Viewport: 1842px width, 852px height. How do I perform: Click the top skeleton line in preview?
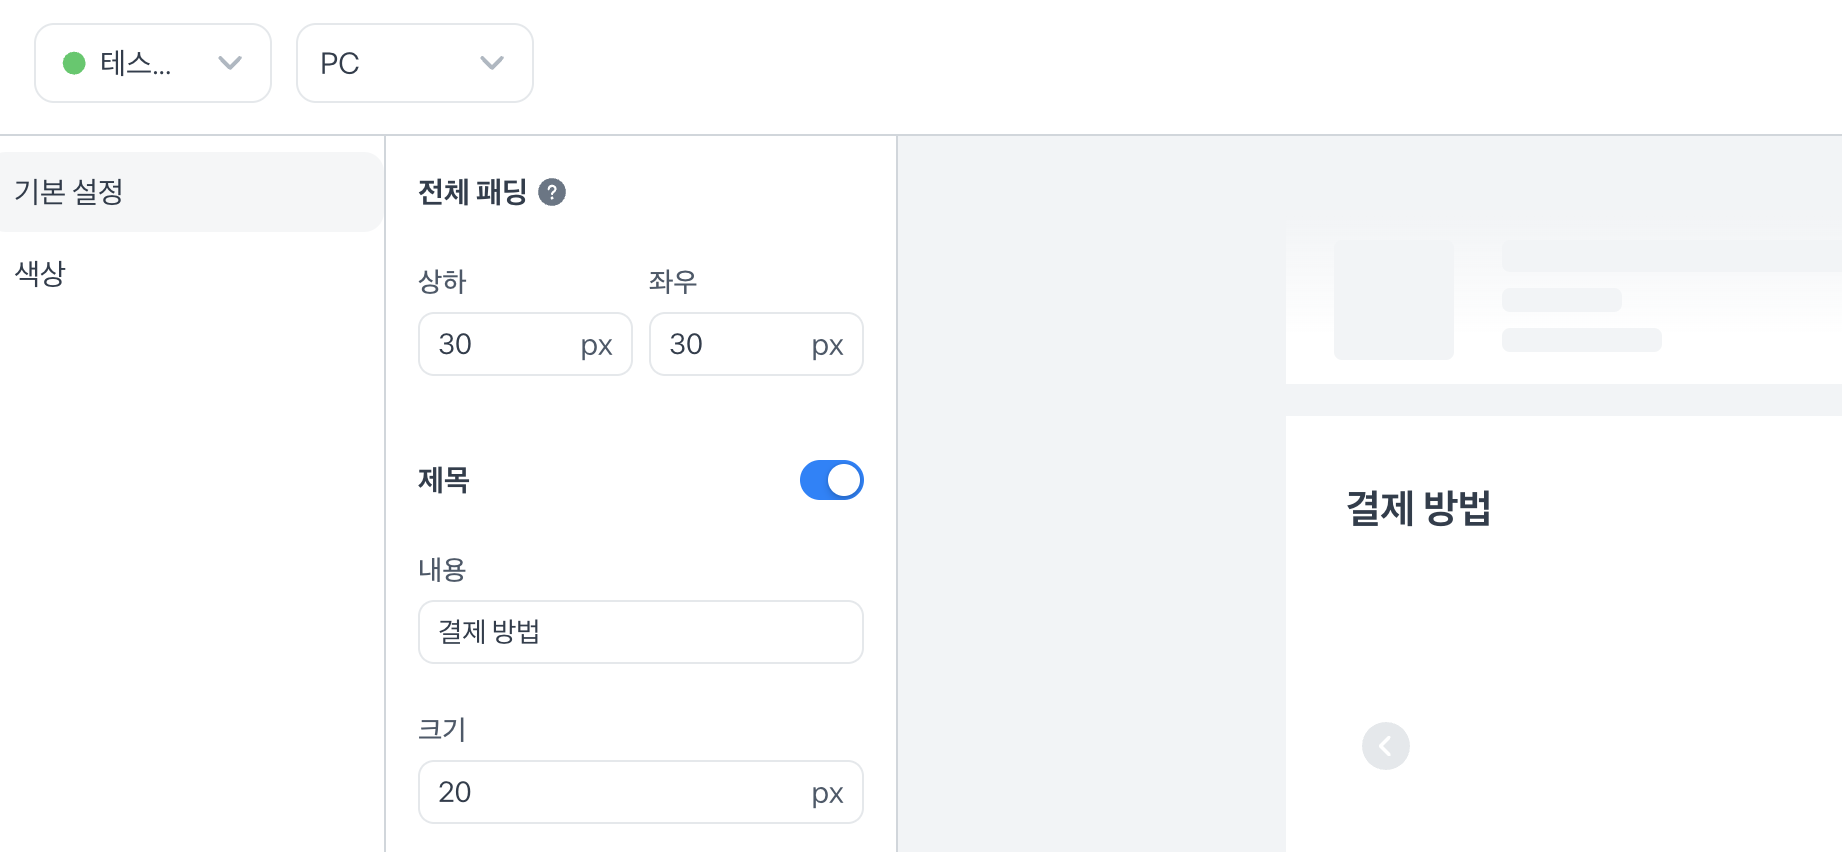(1670, 256)
